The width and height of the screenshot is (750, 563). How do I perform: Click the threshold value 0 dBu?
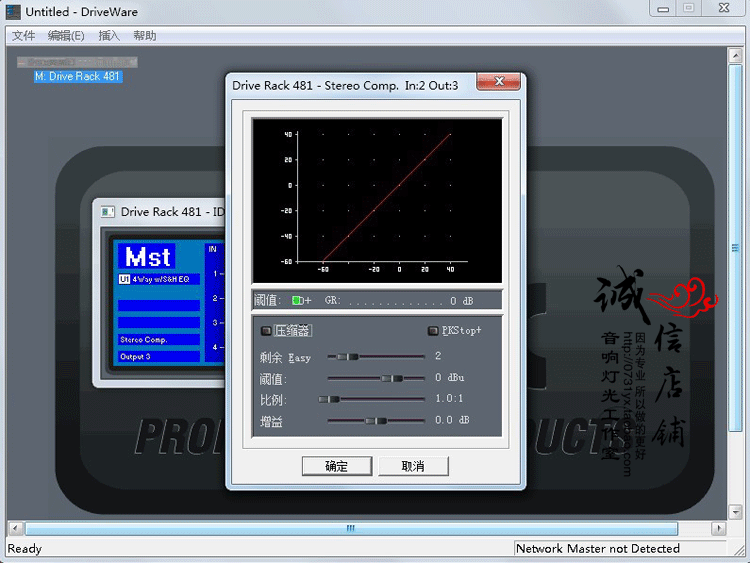tap(450, 377)
